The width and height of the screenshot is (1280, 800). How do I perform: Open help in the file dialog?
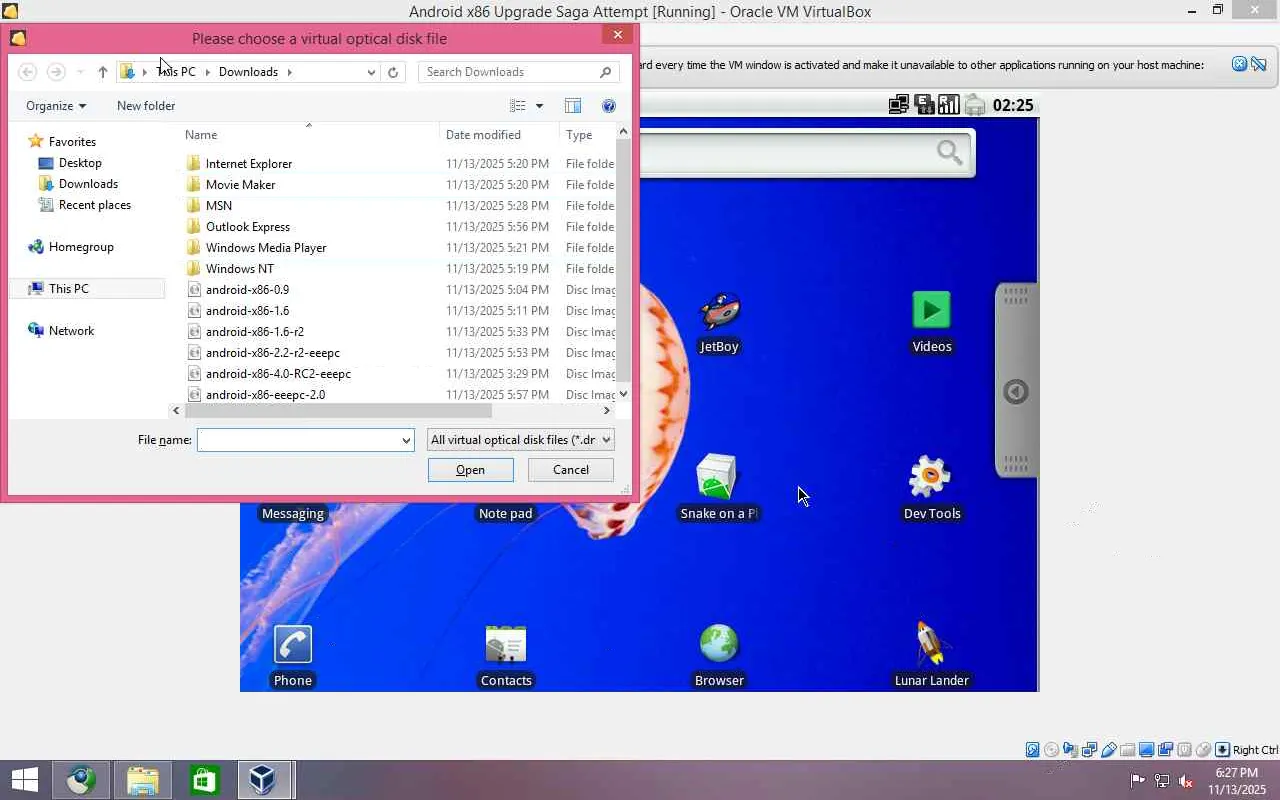pos(608,106)
